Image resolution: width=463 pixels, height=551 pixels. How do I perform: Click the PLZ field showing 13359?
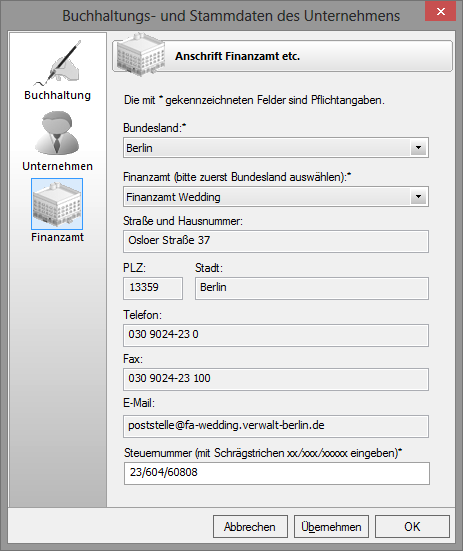(x=153, y=288)
